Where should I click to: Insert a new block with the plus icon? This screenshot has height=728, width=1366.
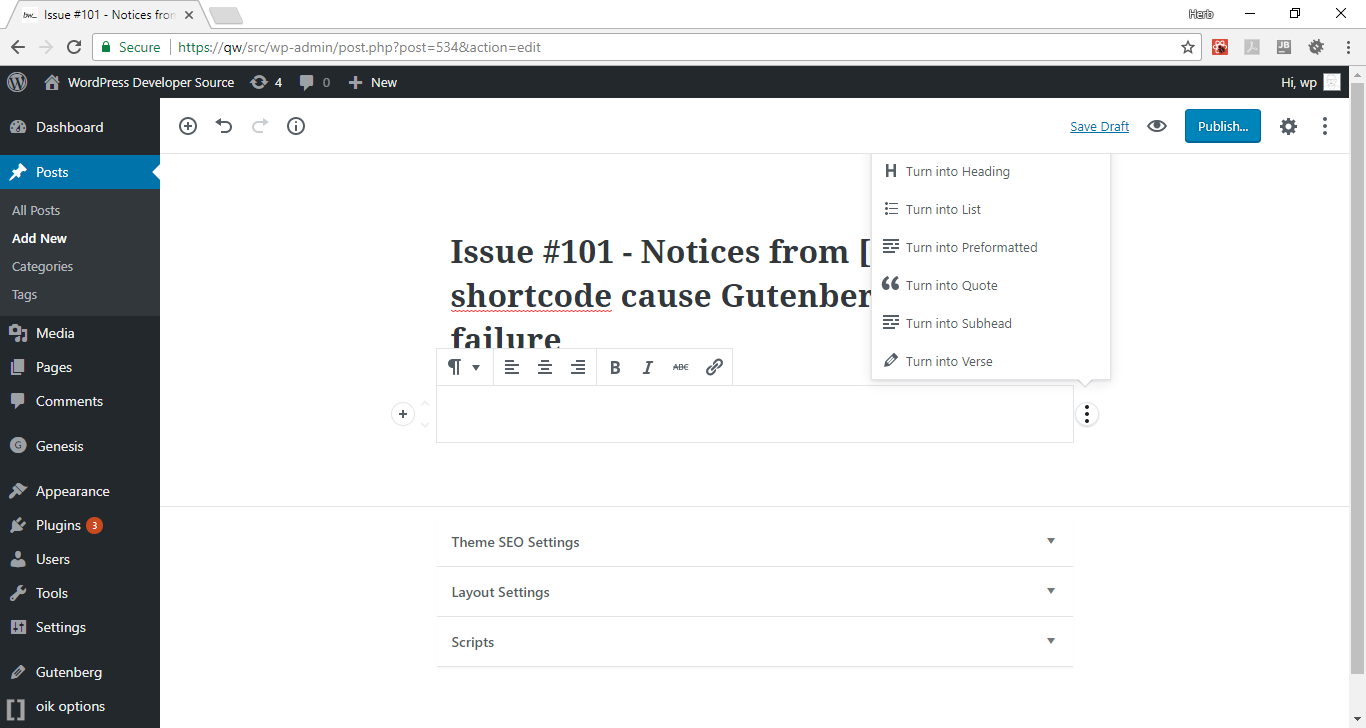click(187, 126)
